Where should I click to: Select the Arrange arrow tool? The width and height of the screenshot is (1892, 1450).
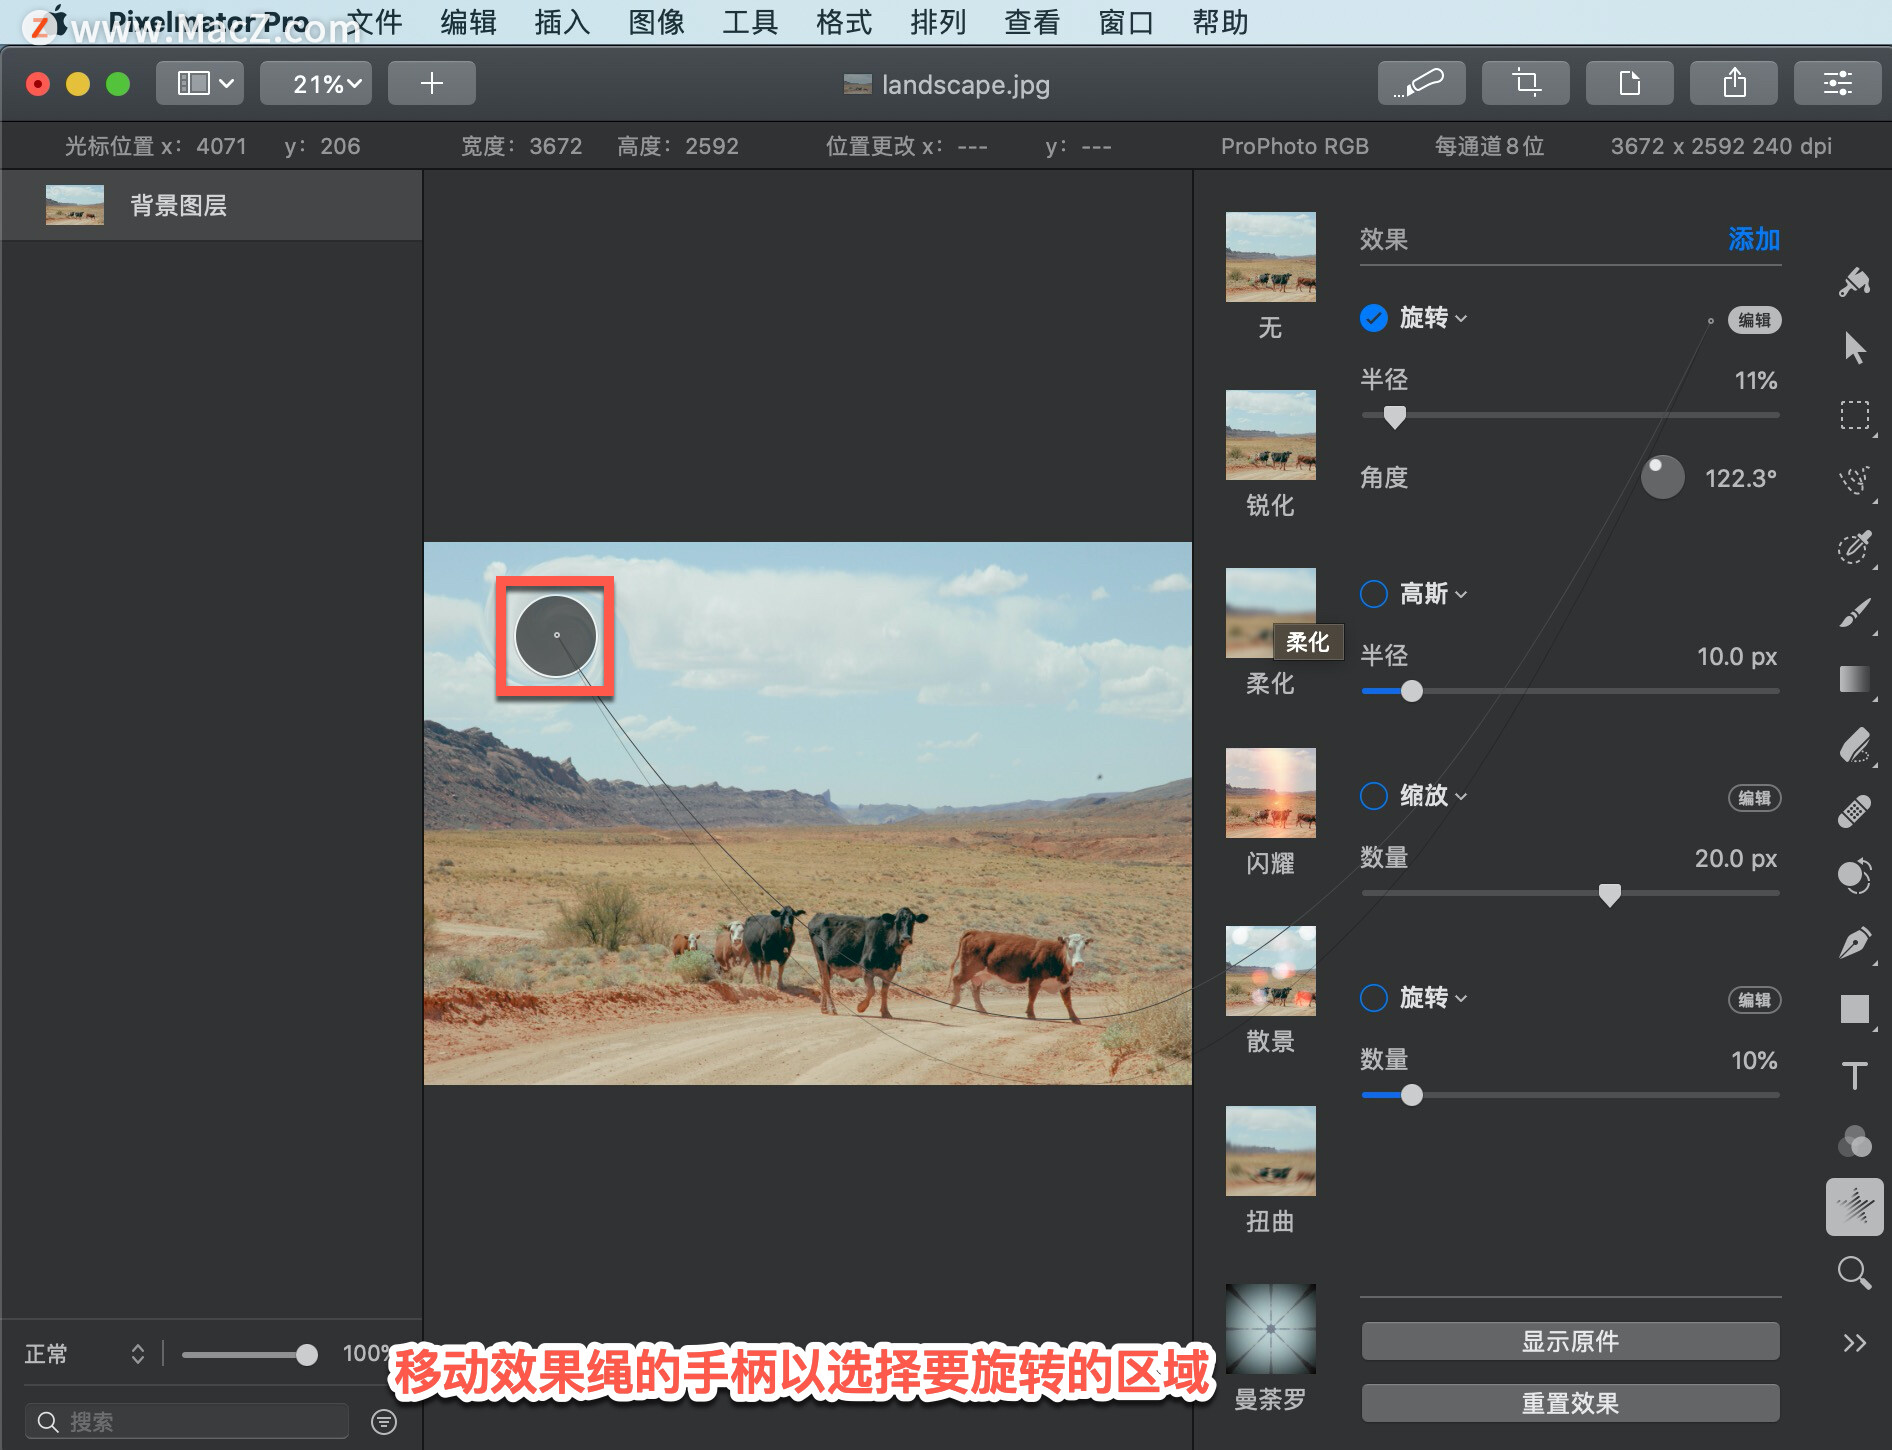pos(1855,348)
